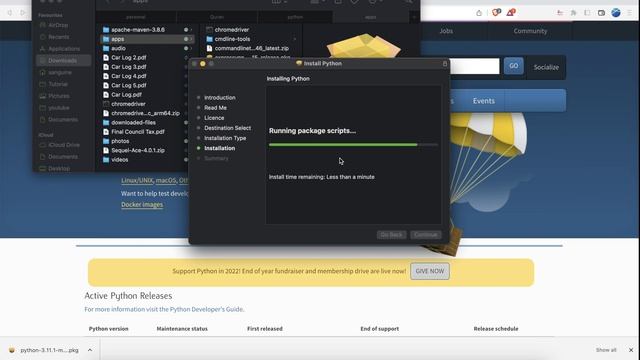Image resolution: width=640 pixels, height=360 pixels.
Task: Click the GIVE NOW button
Action: coord(430,271)
